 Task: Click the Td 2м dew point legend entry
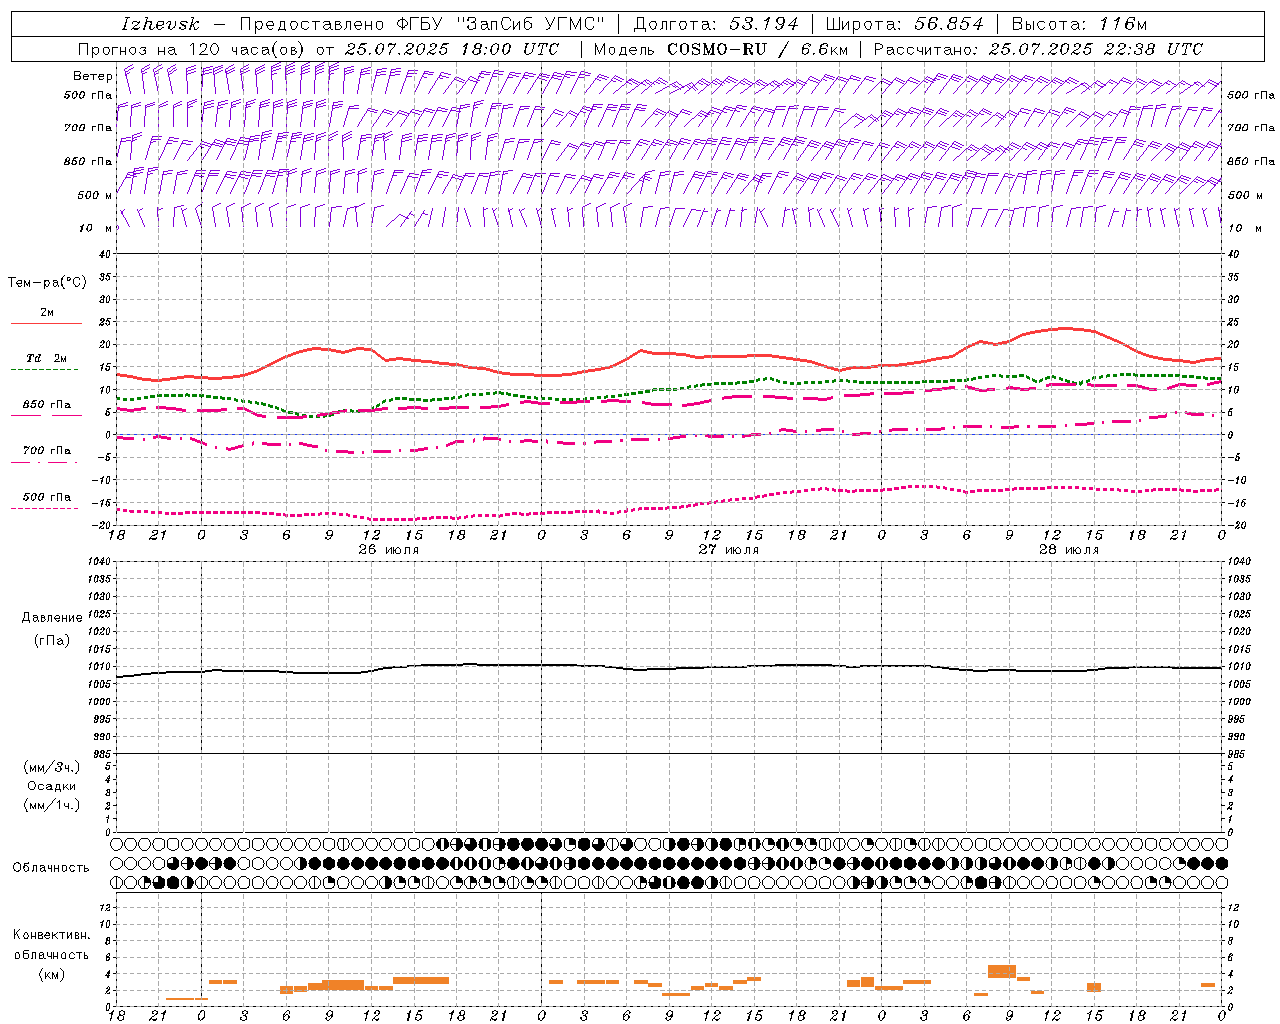(x=47, y=359)
